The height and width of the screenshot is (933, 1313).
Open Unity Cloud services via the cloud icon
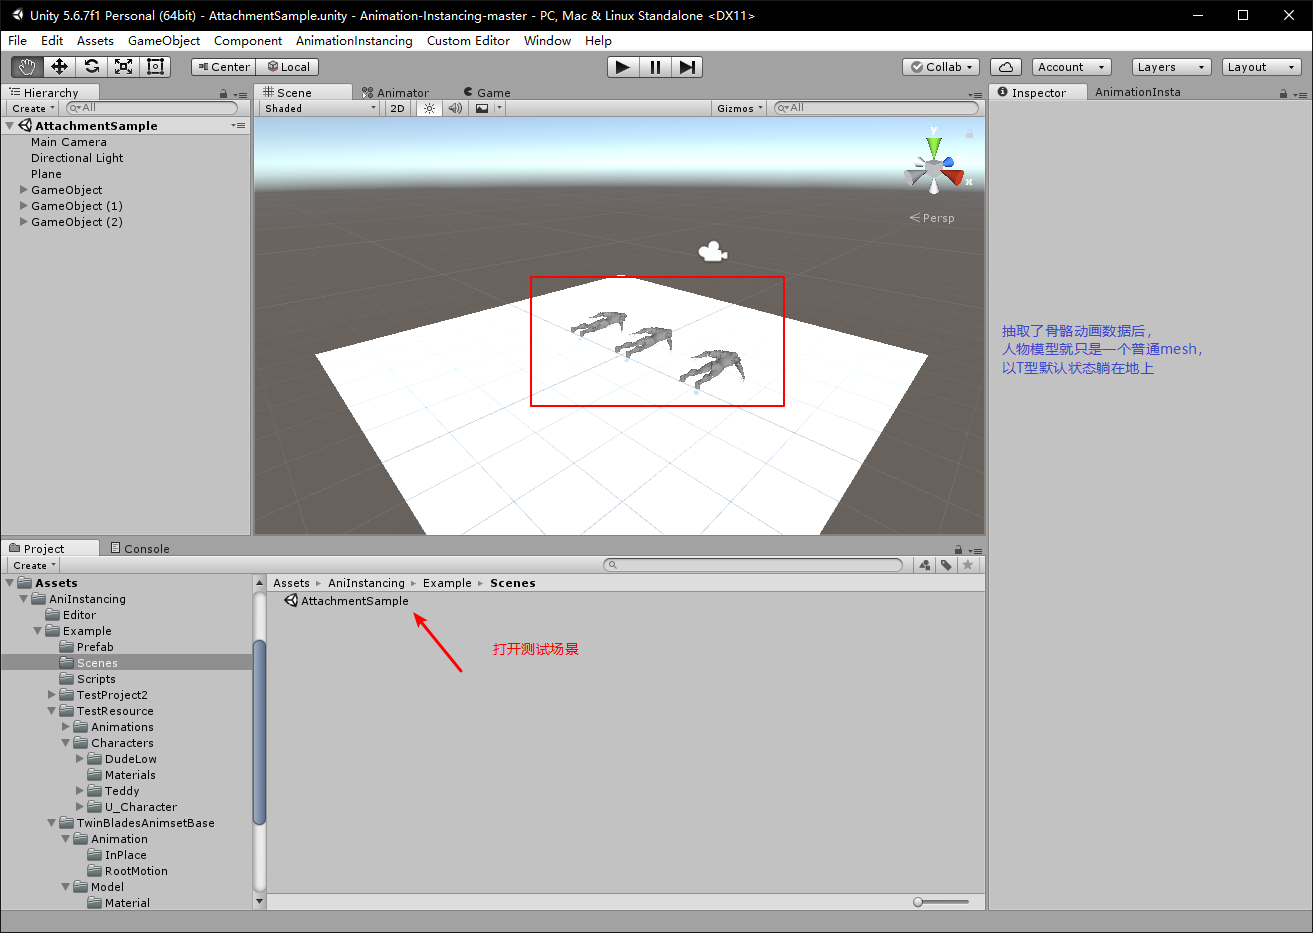(x=1005, y=66)
